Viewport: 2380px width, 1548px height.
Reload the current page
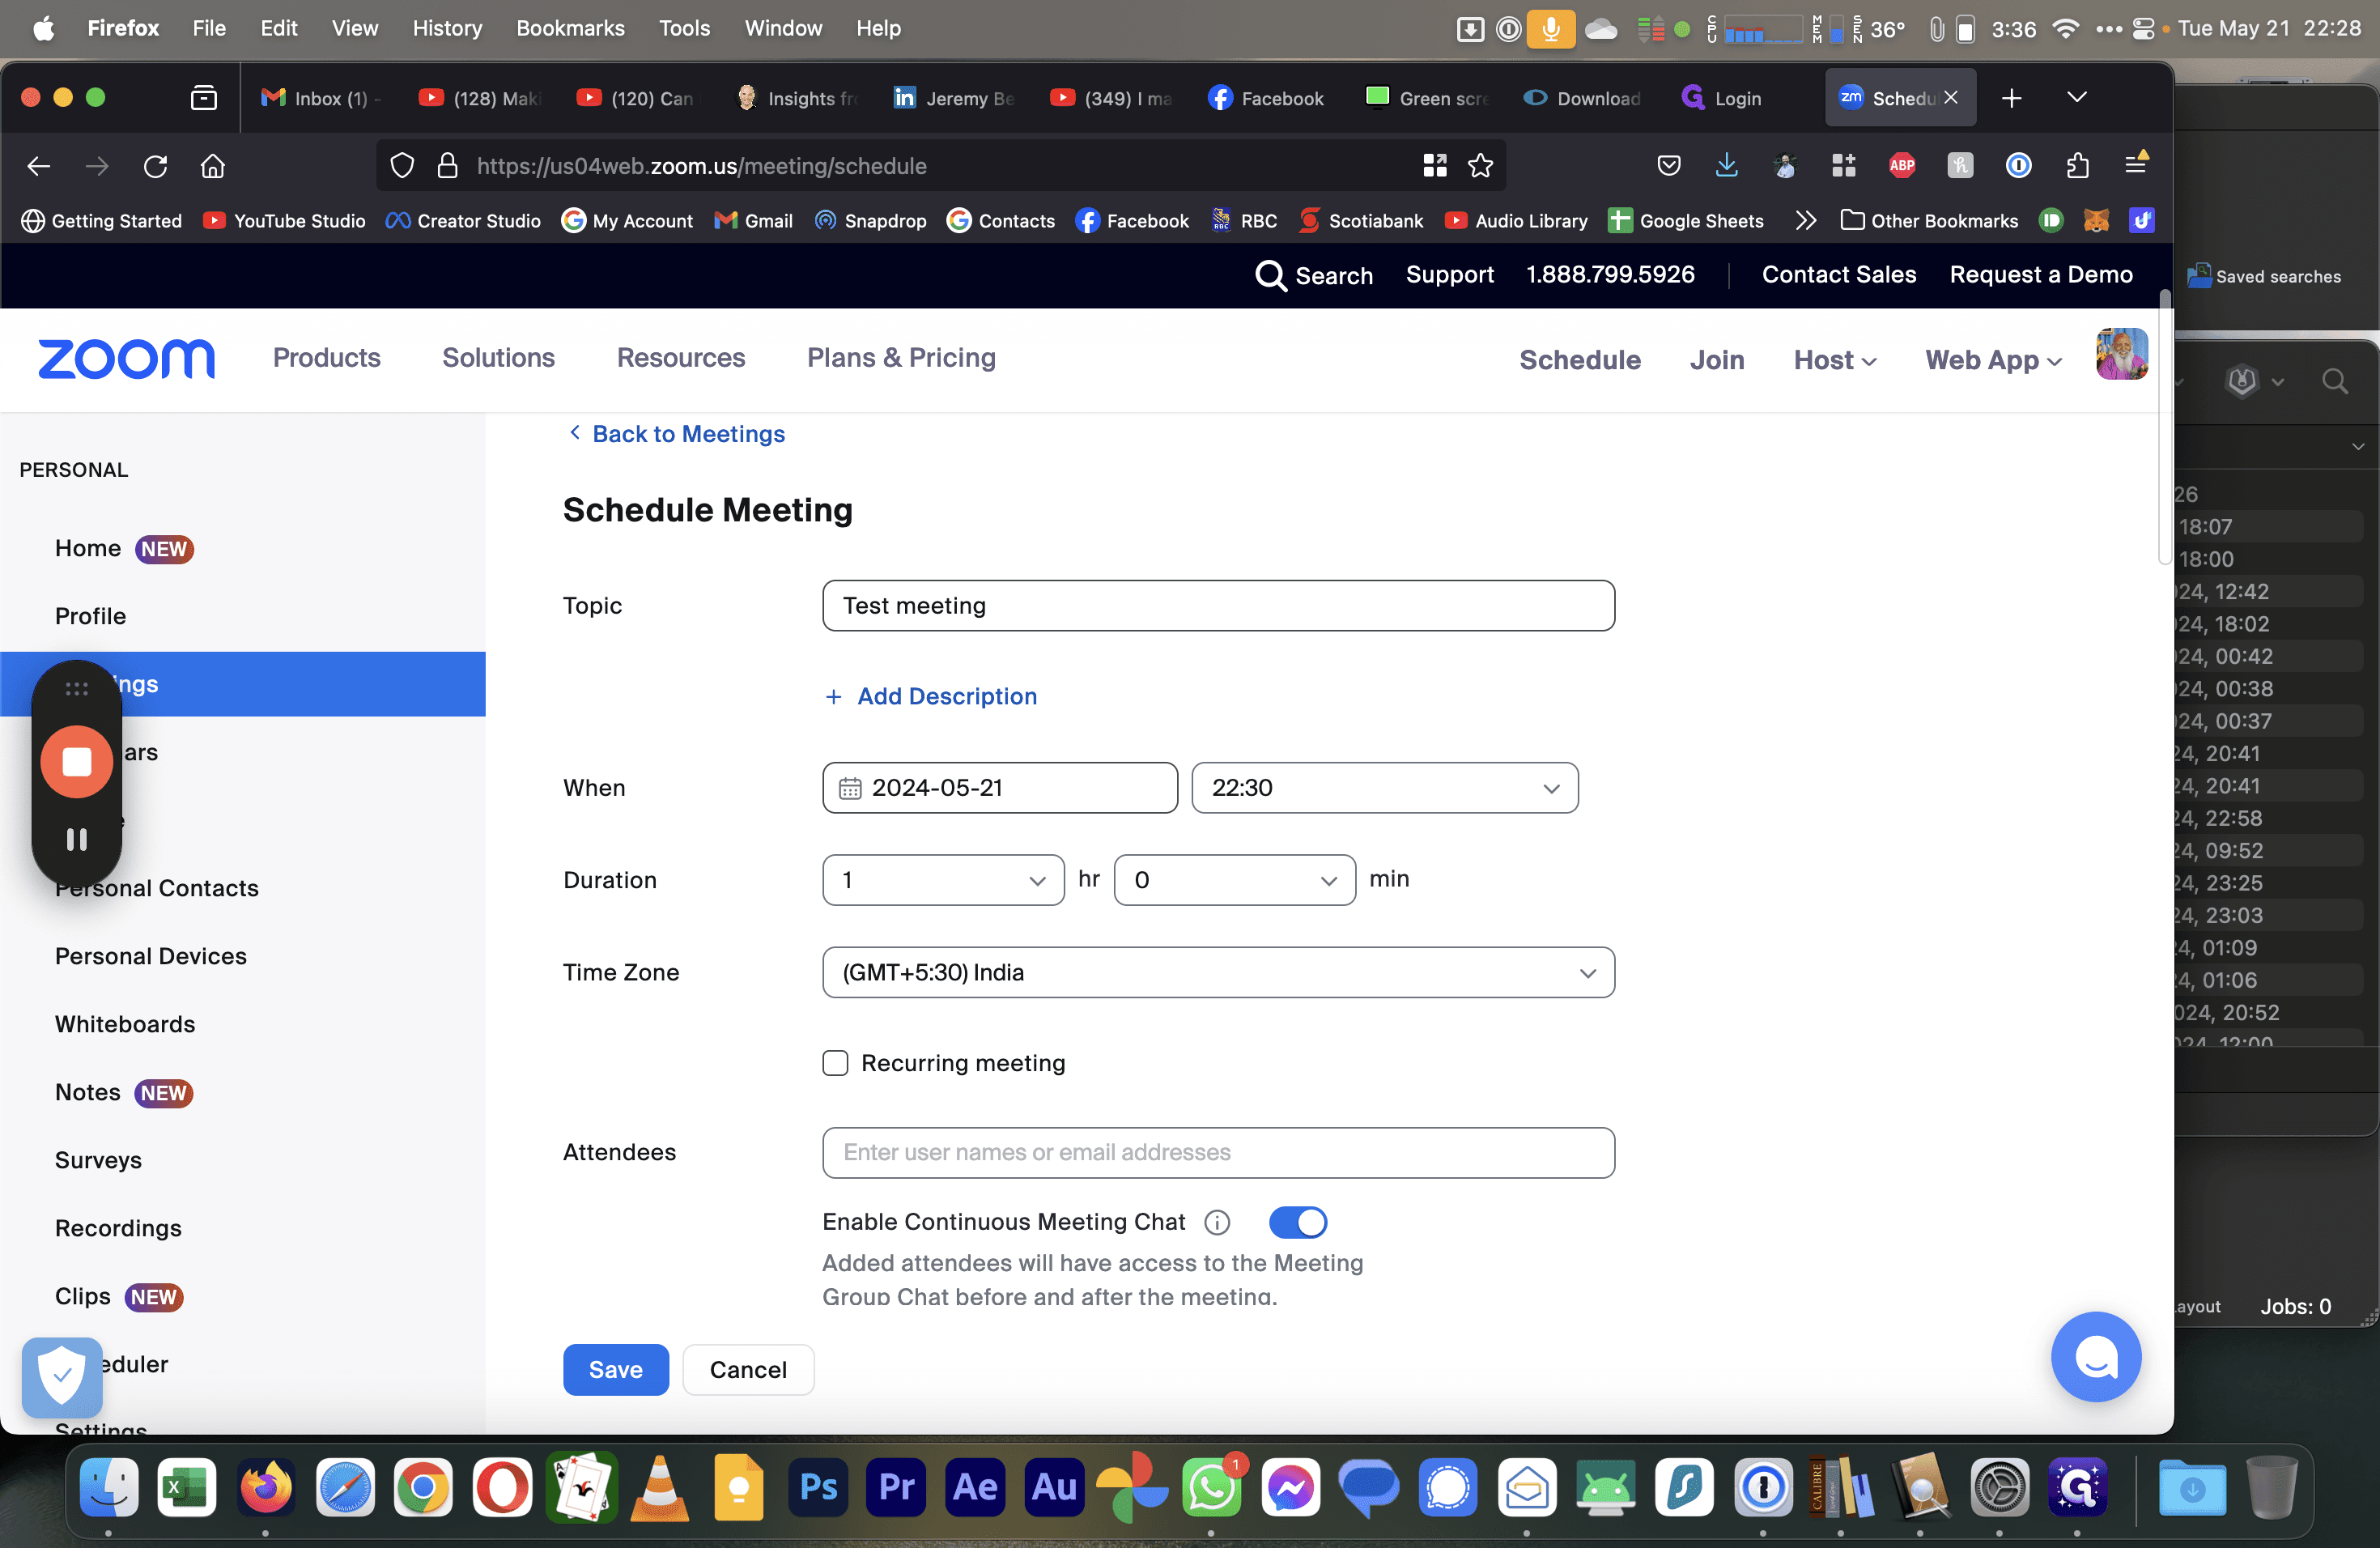(x=155, y=166)
